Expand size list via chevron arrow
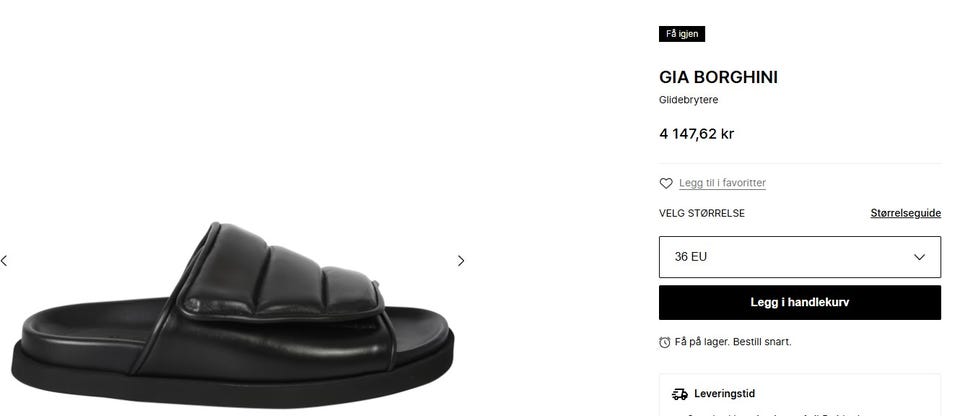This screenshot has width=960, height=416. [x=919, y=257]
